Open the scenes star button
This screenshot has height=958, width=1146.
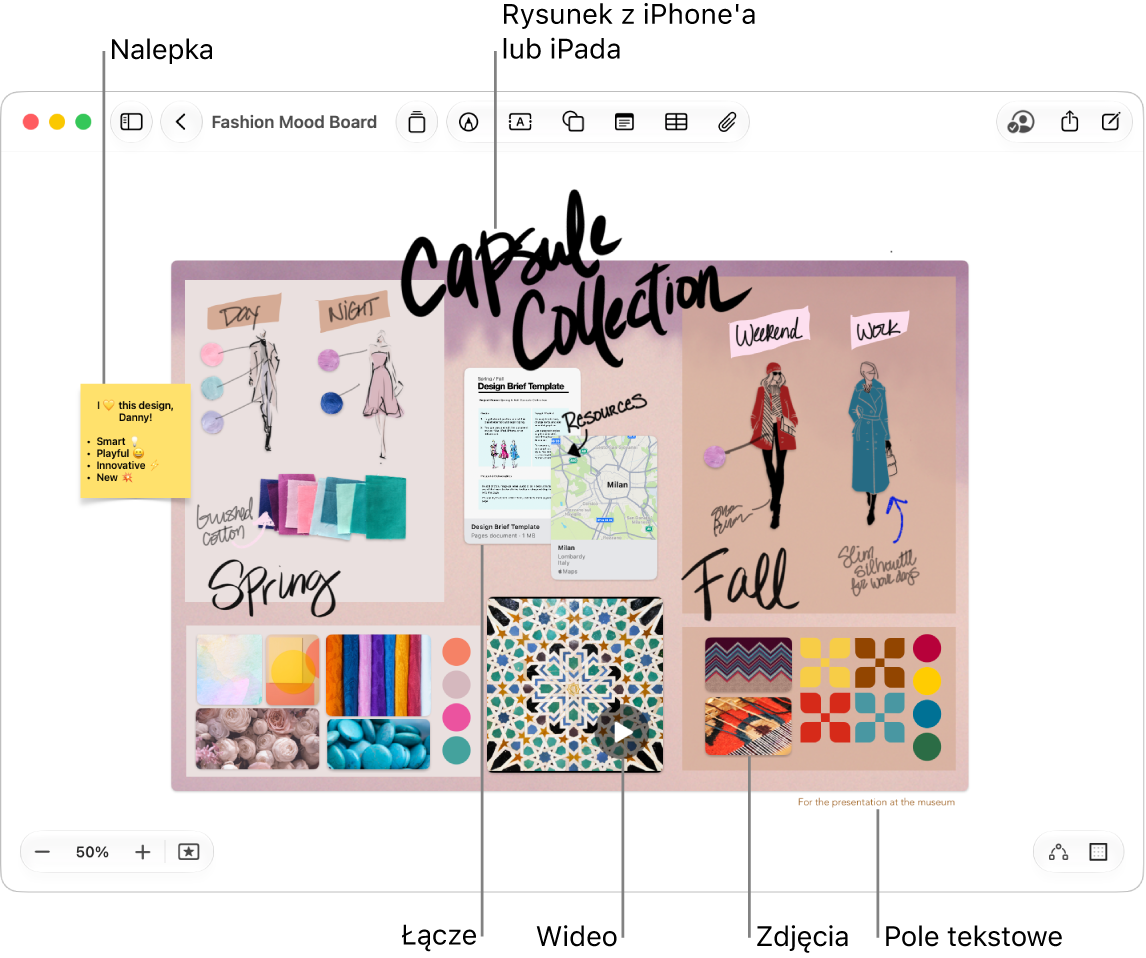(x=189, y=852)
